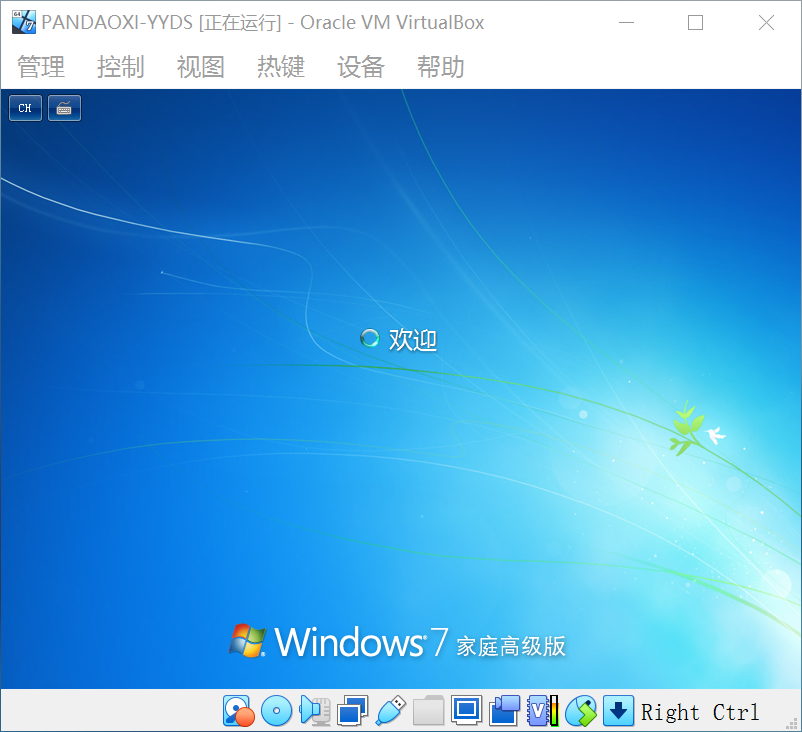
Task: Open the 控制 menu
Action: tap(121, 67)
